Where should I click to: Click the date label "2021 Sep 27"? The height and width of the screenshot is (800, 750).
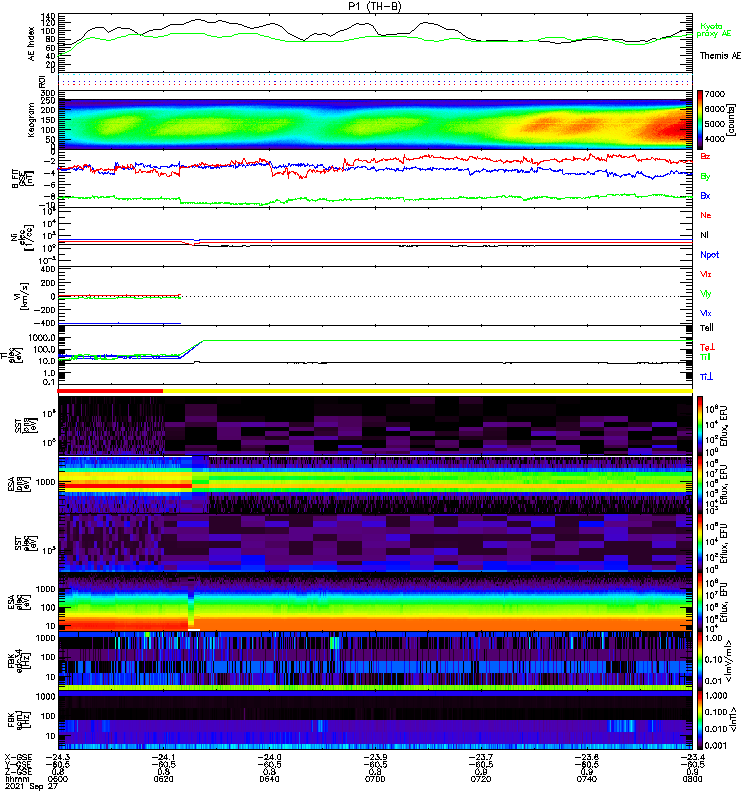[x=32, y=786]
